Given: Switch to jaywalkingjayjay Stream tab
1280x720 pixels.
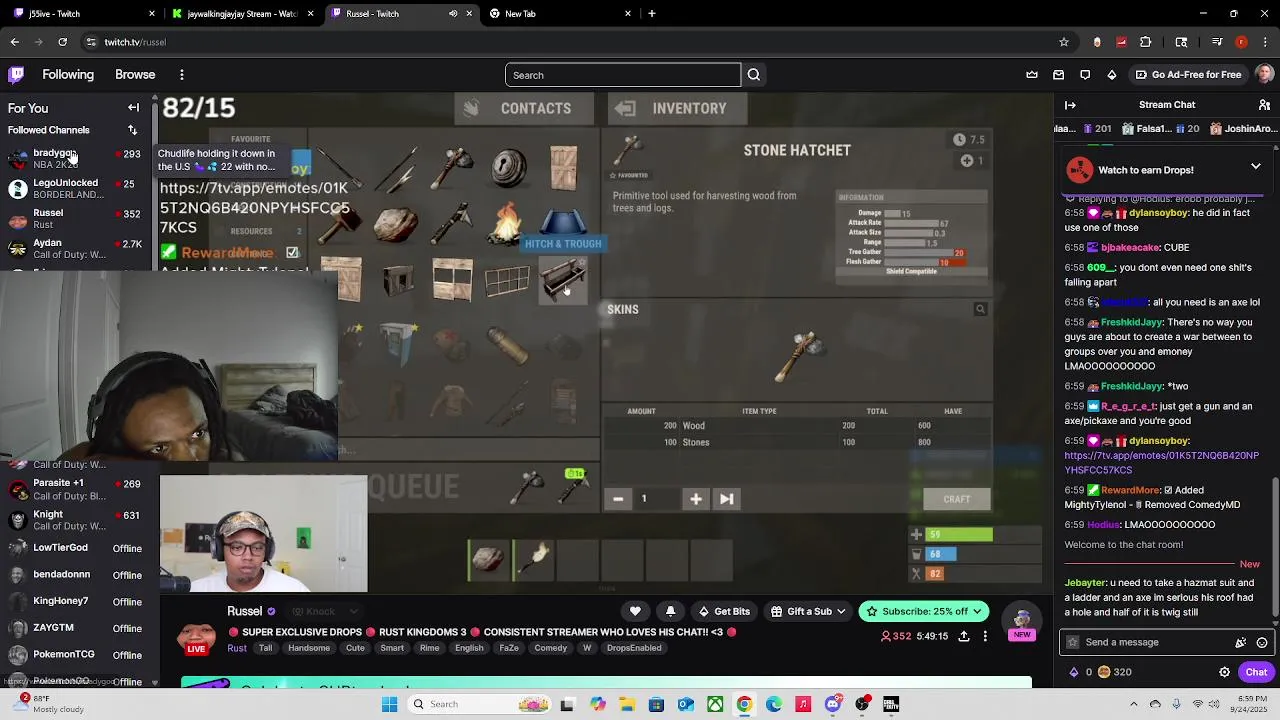Looking at the screenshot, I should pos(242,14).
